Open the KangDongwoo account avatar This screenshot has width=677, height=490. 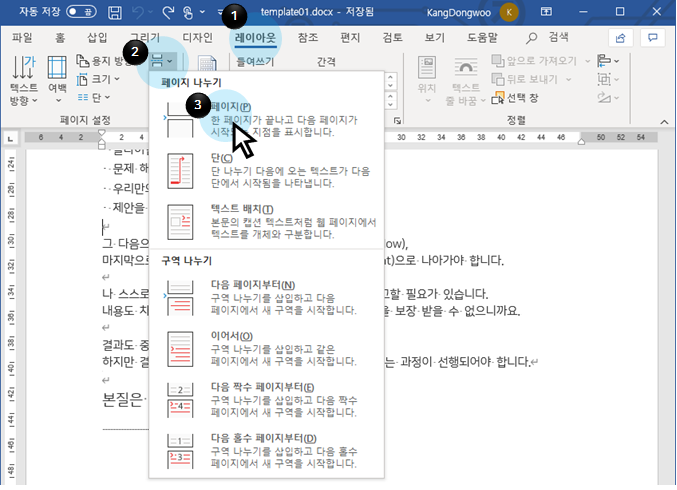[x=509, y=12]
